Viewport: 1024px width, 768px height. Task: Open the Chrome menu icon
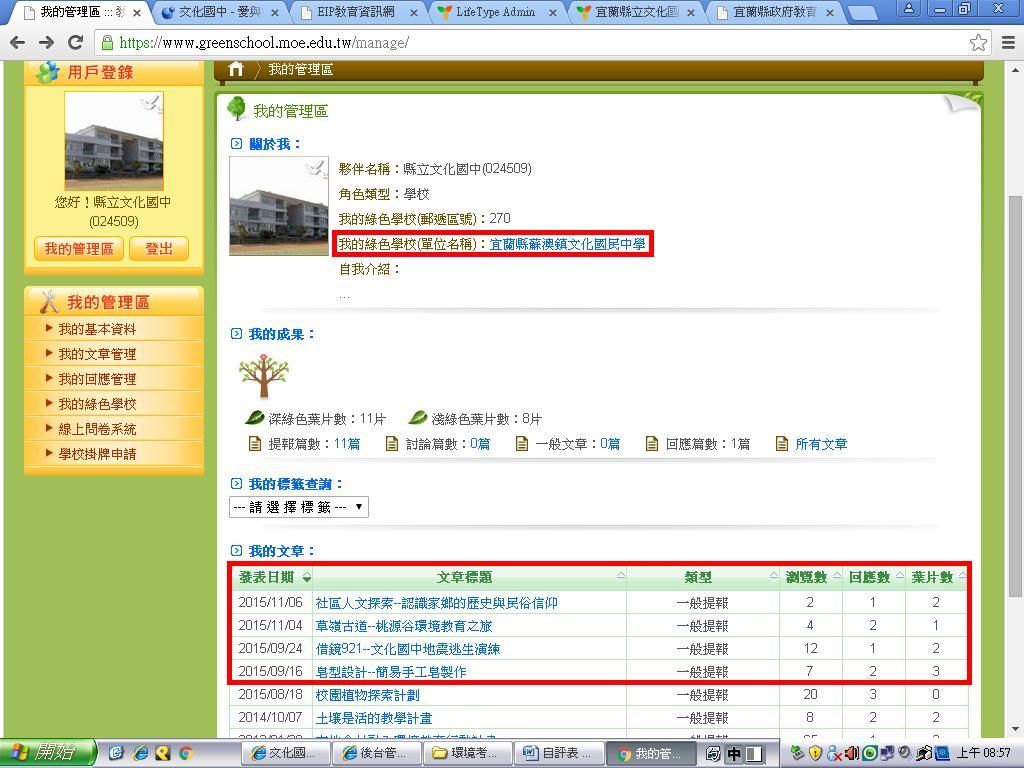point(1007,42)
